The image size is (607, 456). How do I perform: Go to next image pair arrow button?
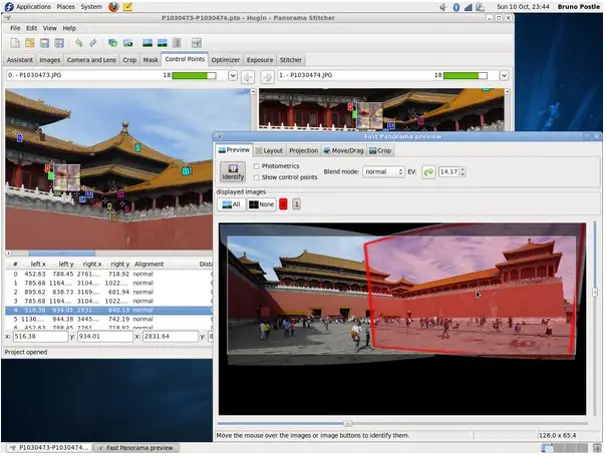pyautogui.click(x=267, y=77)
